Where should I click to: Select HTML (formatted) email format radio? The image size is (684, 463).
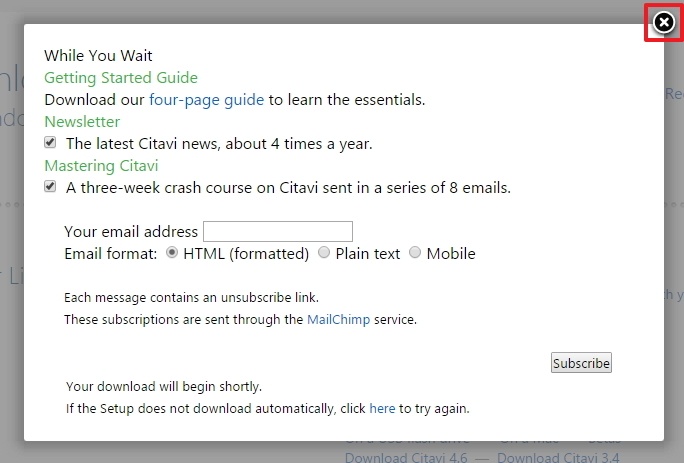[171, 253]
